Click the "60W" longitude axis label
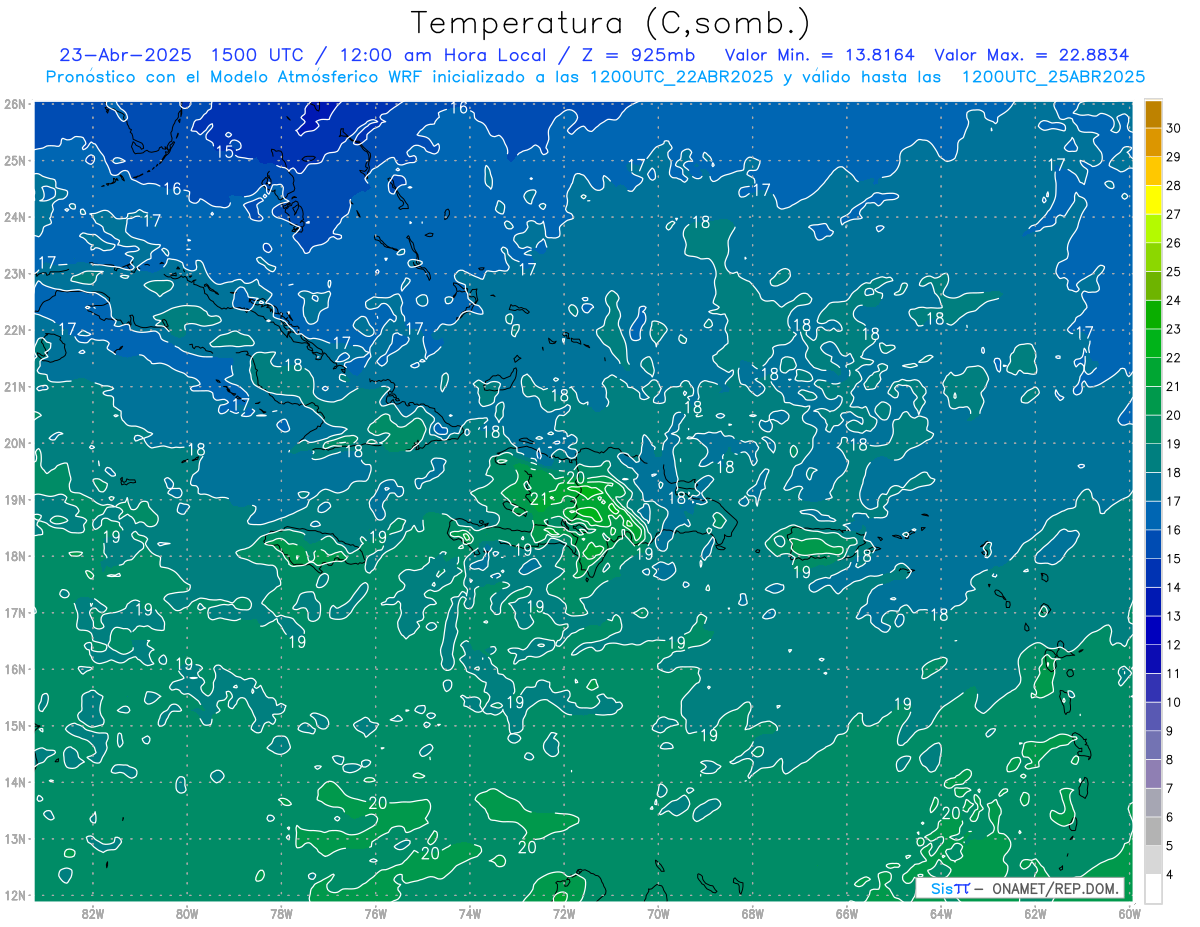This screenshot has width=1200, height=927. click(1128, 913)
